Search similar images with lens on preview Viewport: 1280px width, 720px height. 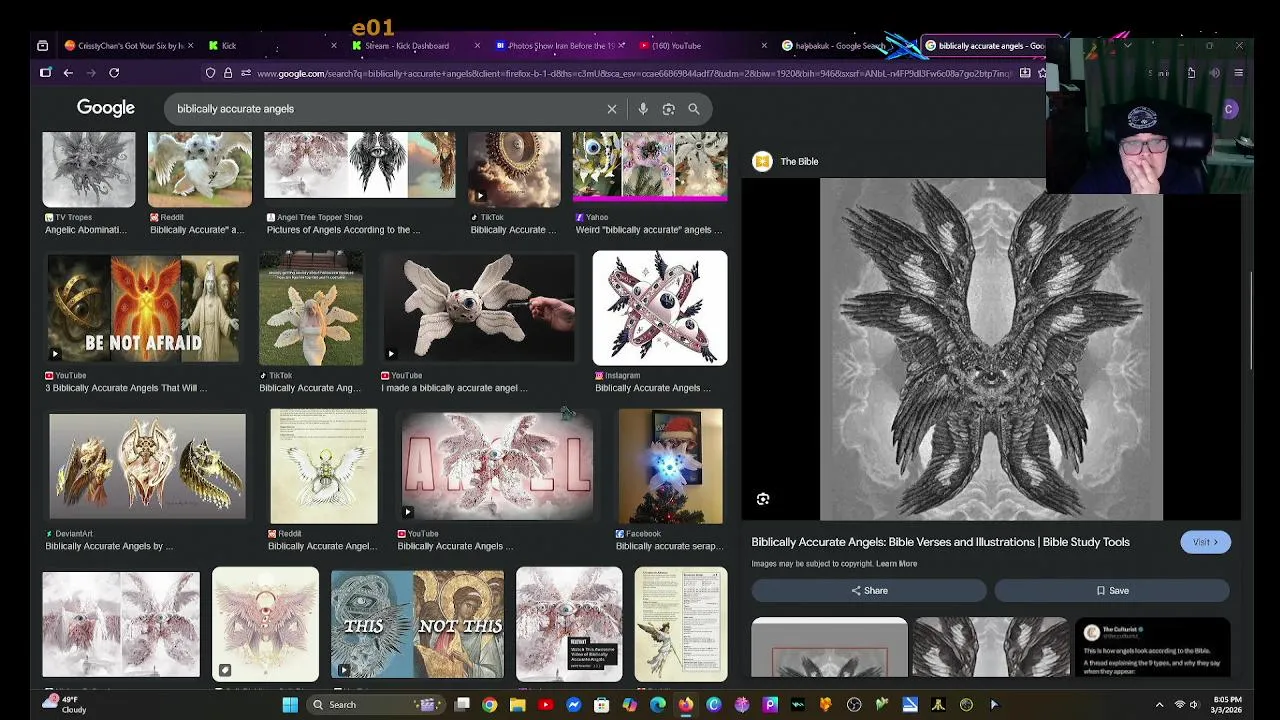[763, 499]
